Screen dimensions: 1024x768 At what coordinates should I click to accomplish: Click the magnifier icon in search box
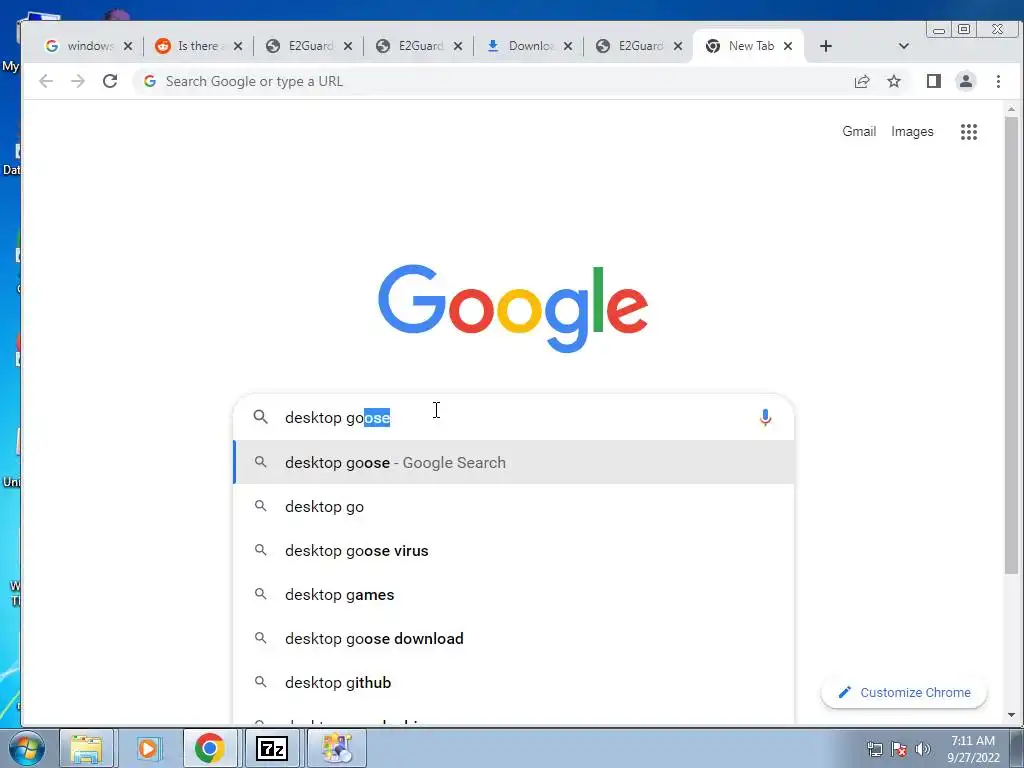[x=261, y=417]
